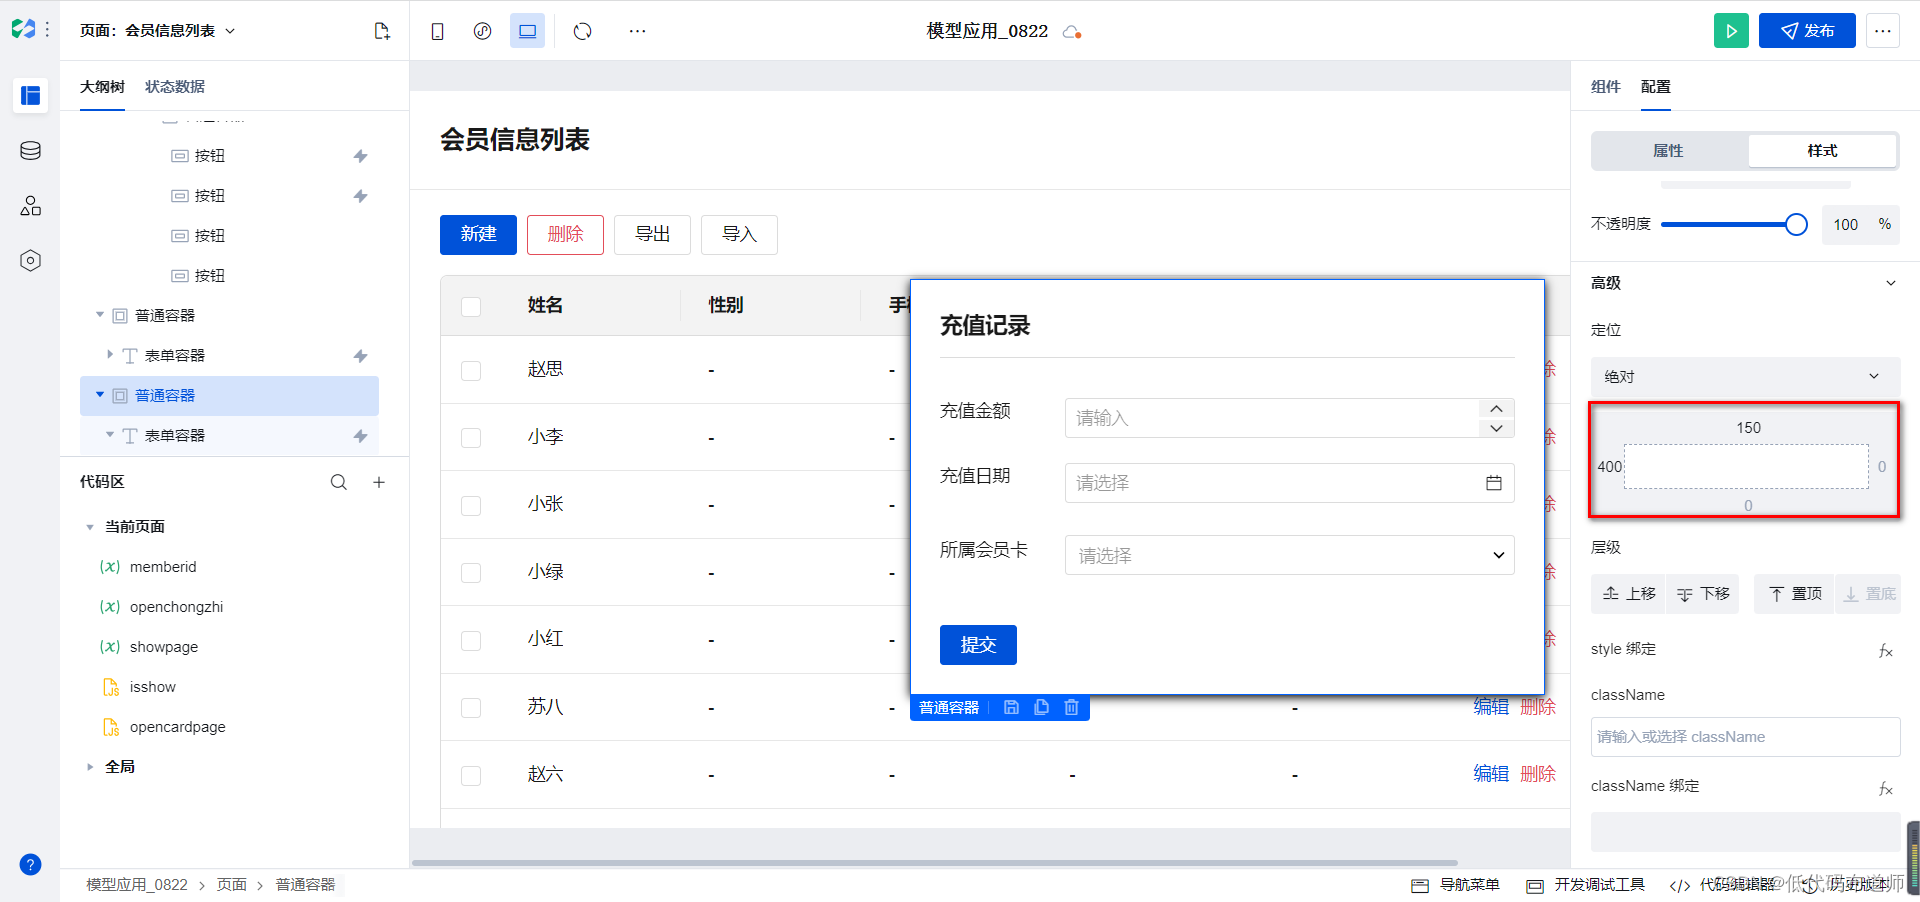Click the 发布 publish button

click(x=1807, y=31)
